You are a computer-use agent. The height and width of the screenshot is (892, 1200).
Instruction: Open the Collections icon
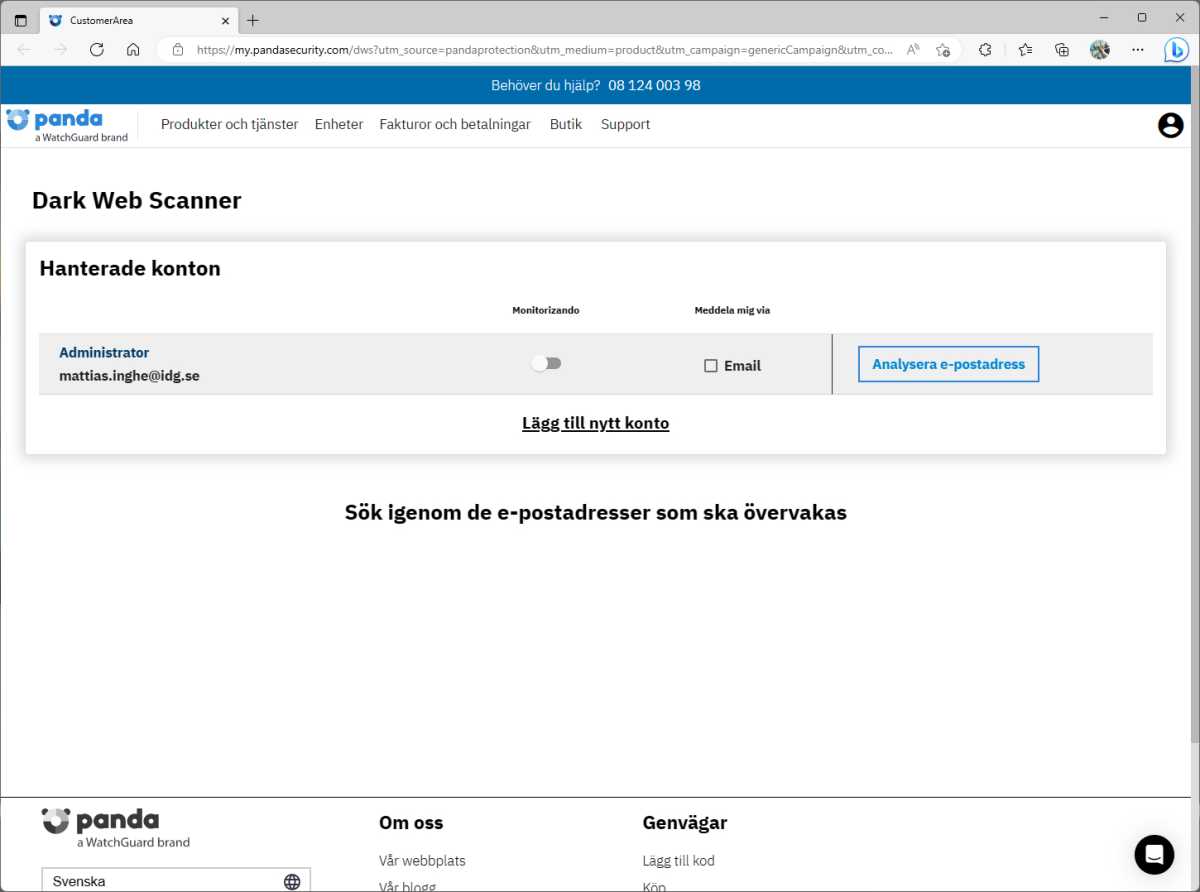tap(1062, 49)
